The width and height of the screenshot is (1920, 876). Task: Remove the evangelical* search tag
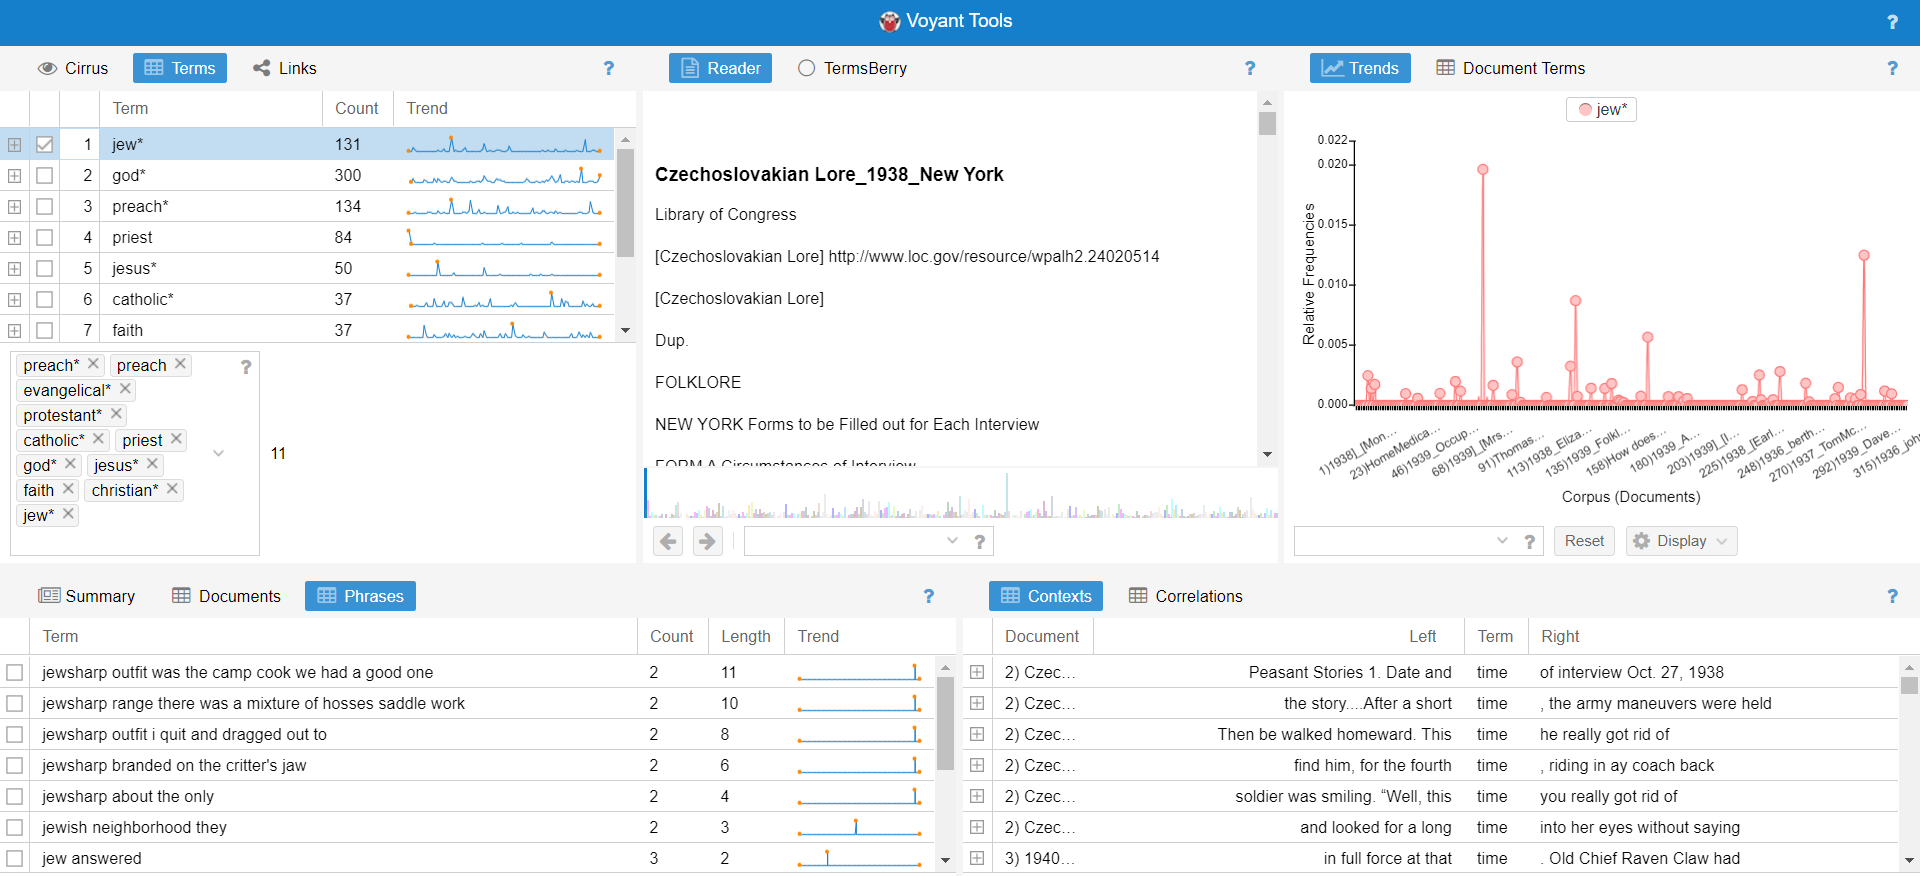tap(125, 389)
